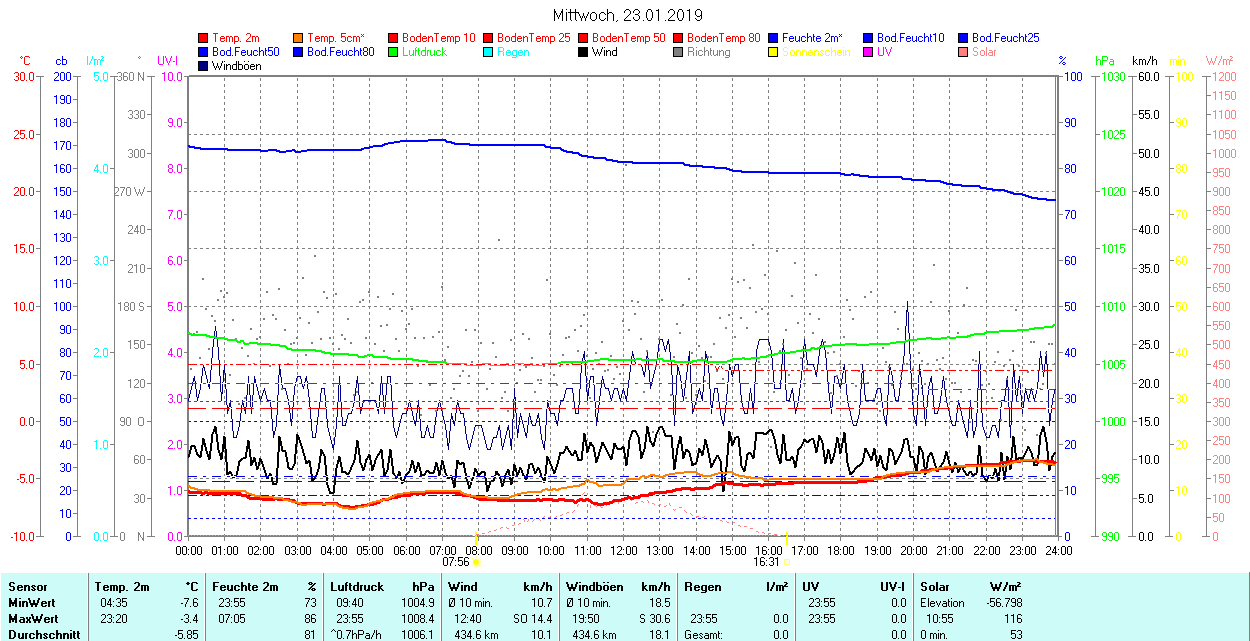Click the 16:31 sunset time marker

click(767, 561)
